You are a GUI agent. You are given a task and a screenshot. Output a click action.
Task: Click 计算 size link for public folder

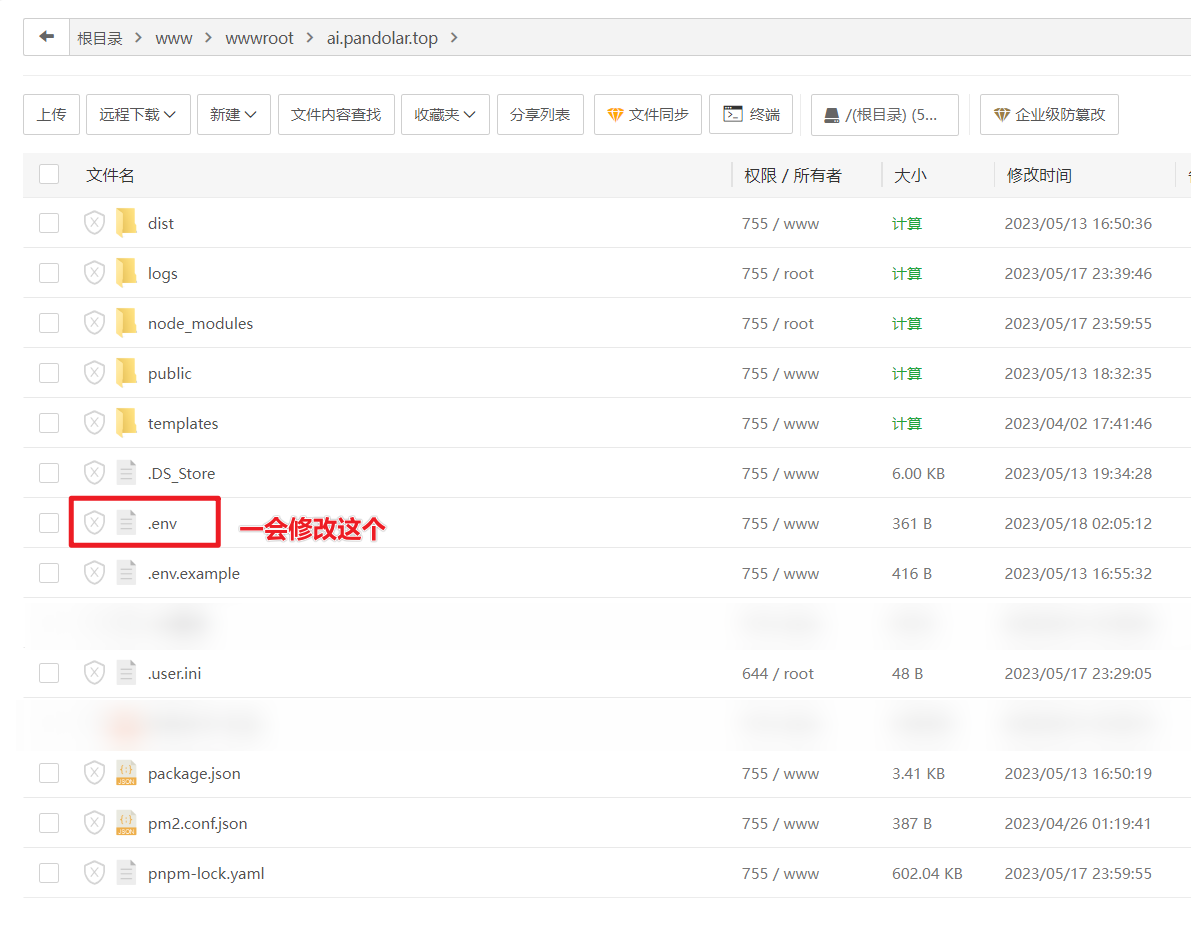click(x=906, y=373)
